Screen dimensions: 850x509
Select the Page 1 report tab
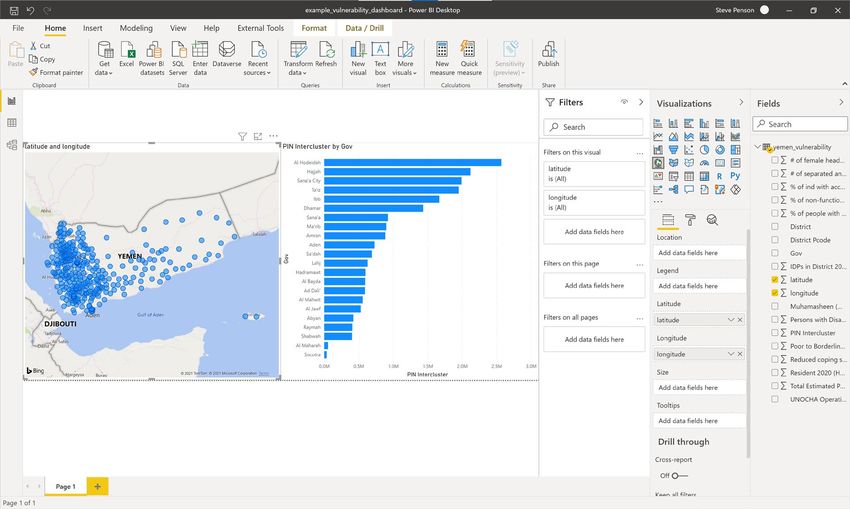click(66, 486)
